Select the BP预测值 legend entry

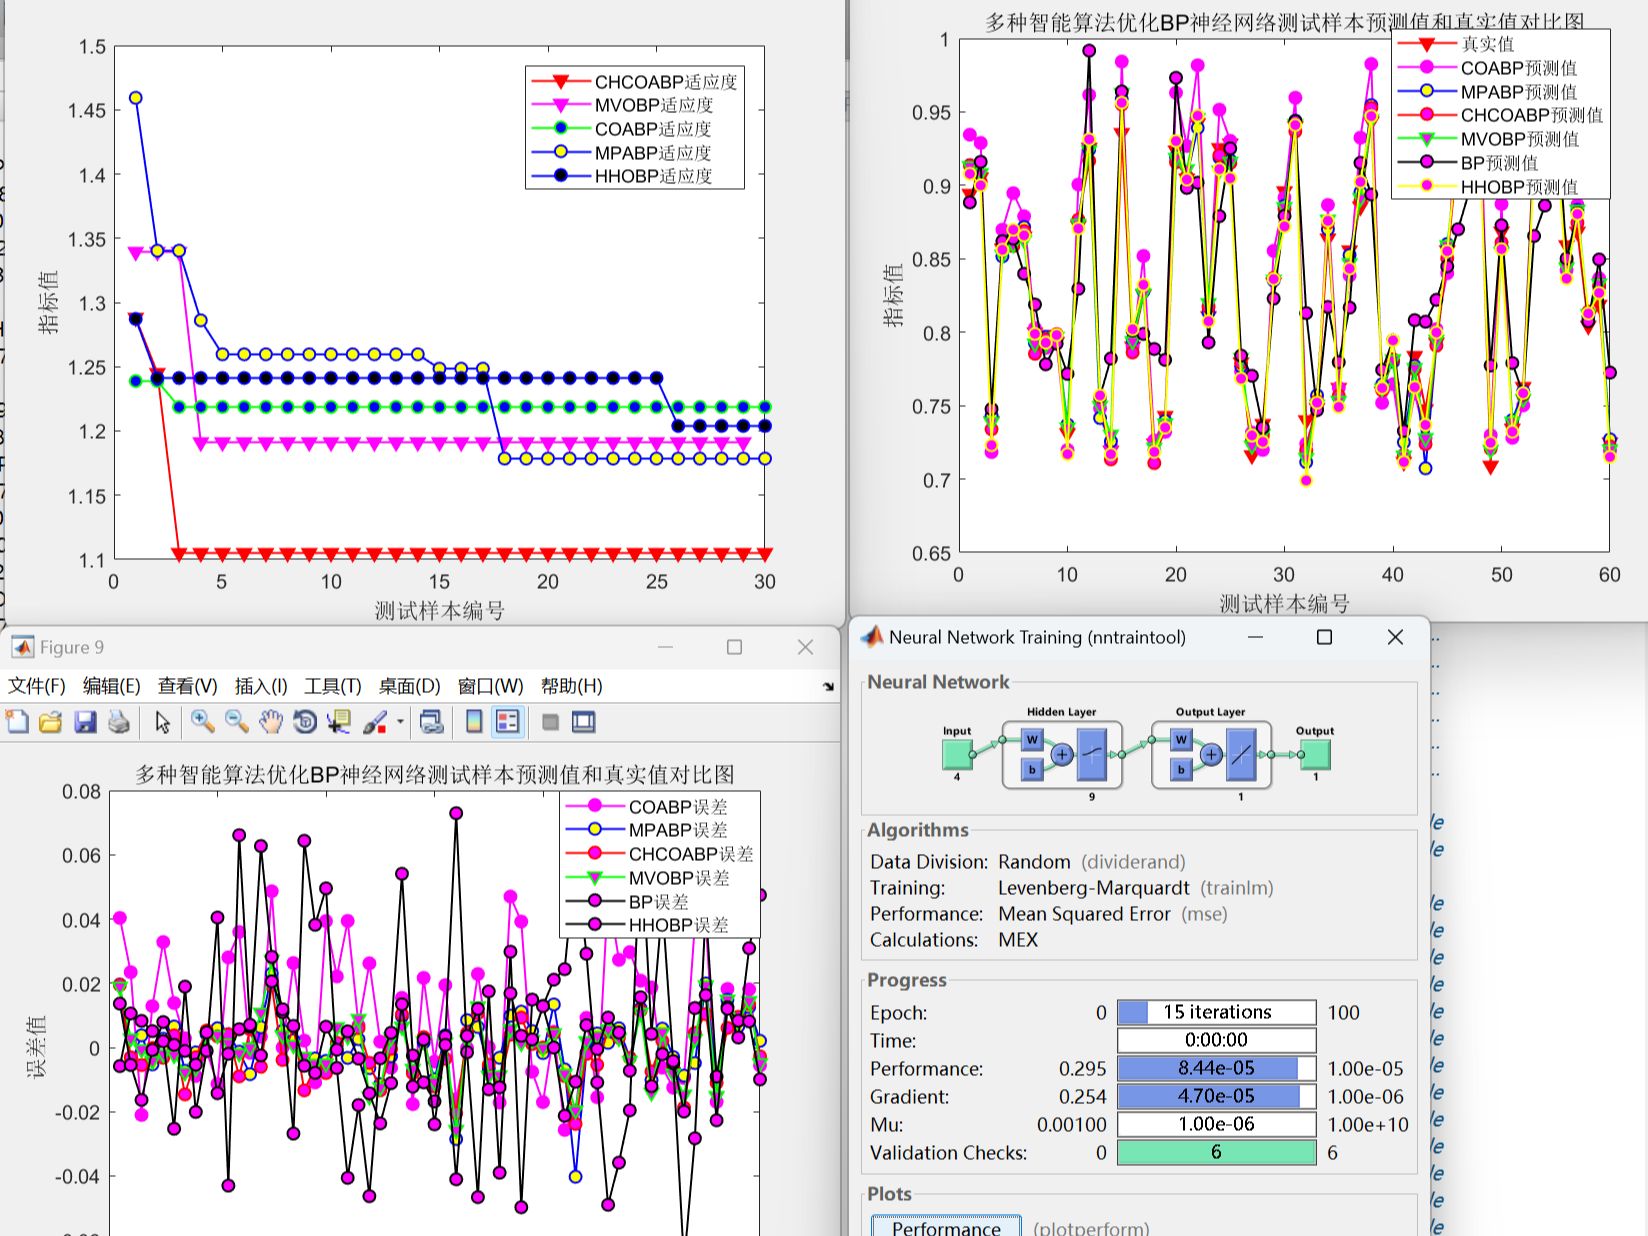click(1468, 163)
